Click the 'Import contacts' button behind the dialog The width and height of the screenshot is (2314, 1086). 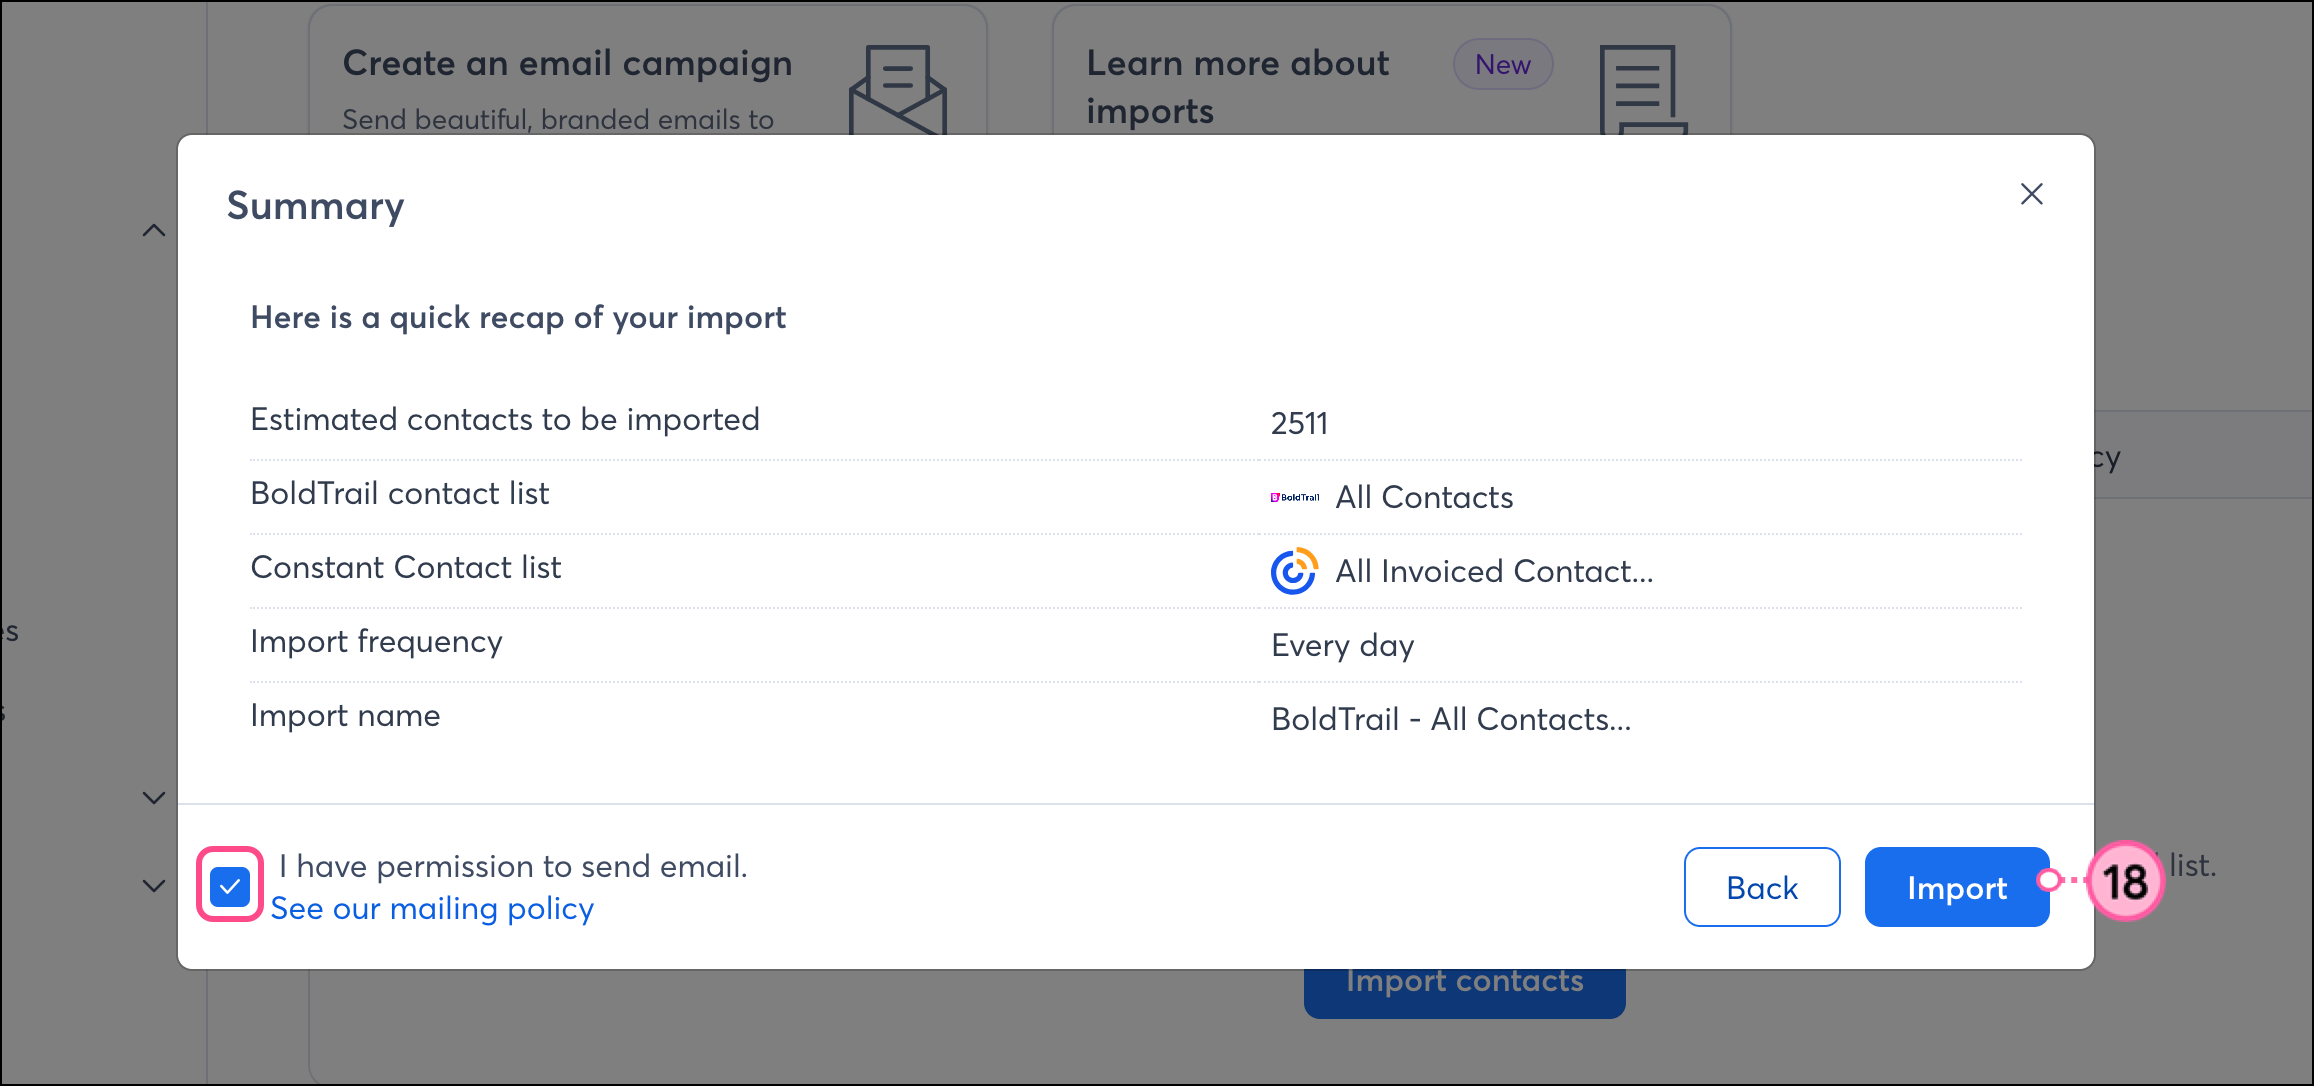[x=1464, y=994]
